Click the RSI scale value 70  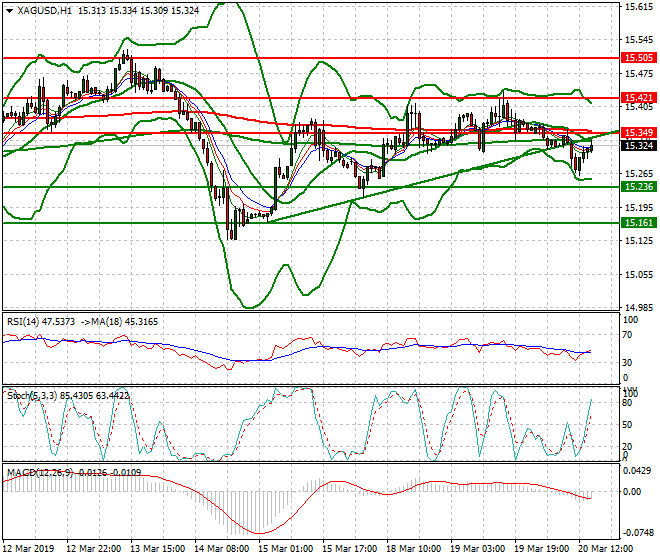(x=627, y=335)
